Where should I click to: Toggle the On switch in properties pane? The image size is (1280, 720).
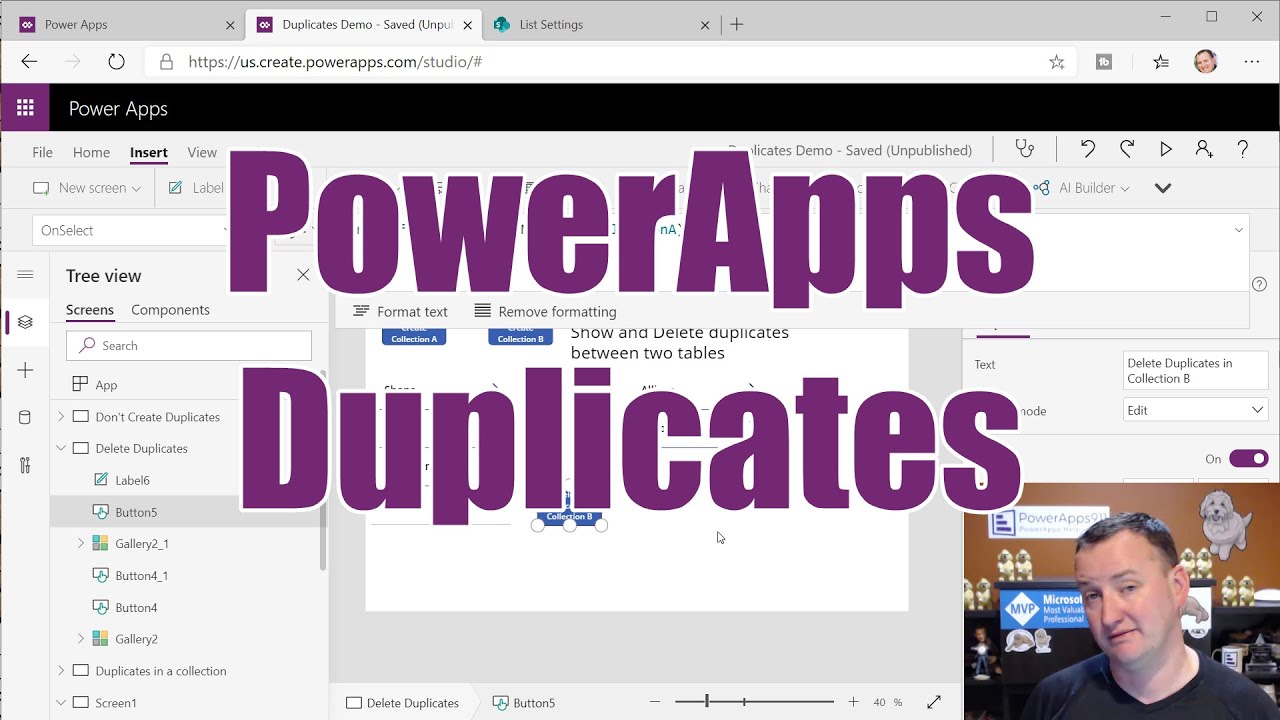(1248, 459)
